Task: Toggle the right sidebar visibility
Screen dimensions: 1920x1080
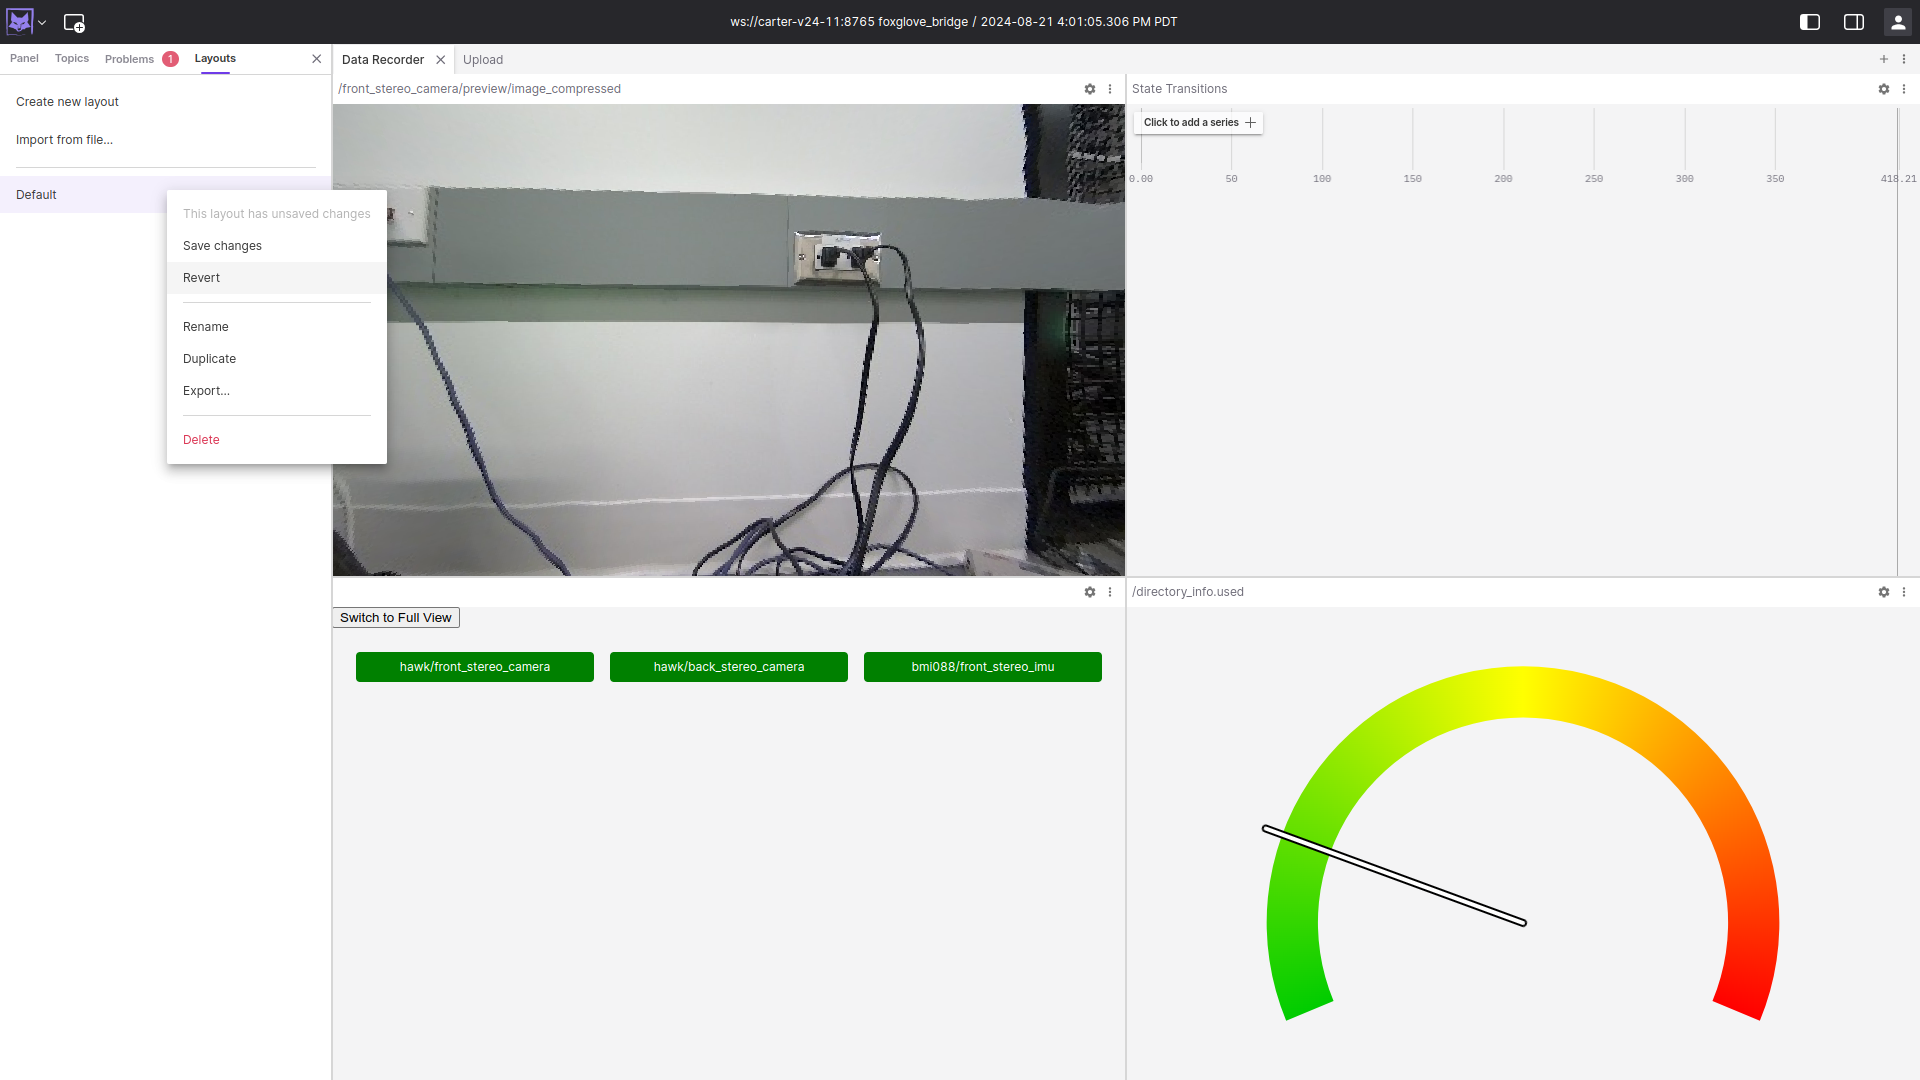Action: tap(1854, 21)
